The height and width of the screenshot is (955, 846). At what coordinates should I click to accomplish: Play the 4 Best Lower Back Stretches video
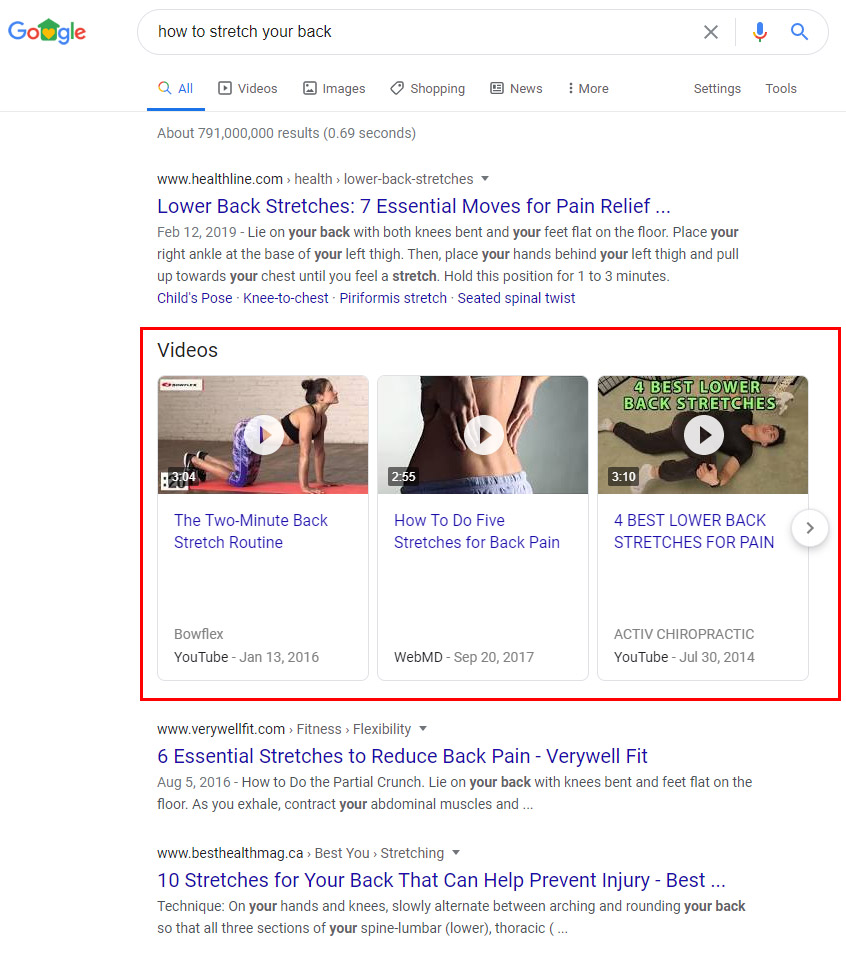[x=703, y=435]
